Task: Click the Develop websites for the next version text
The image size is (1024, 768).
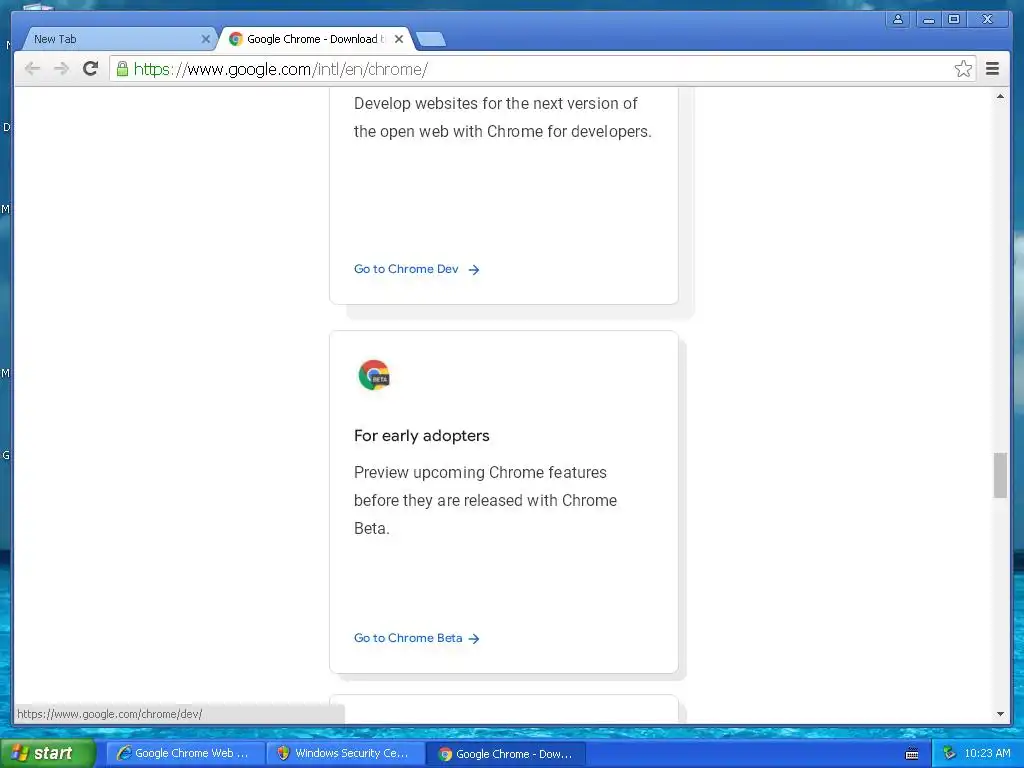Action: point(502,118)
